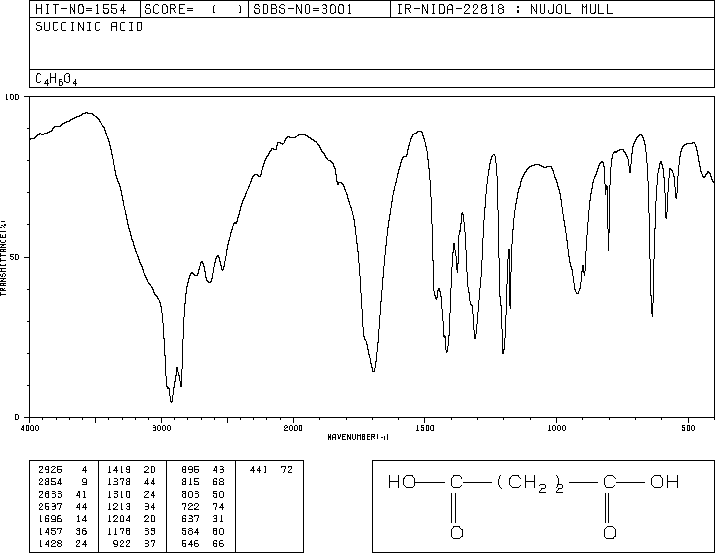Select peak table entry 1428
The height and width of the screenshot is (553, 715).
51,544
